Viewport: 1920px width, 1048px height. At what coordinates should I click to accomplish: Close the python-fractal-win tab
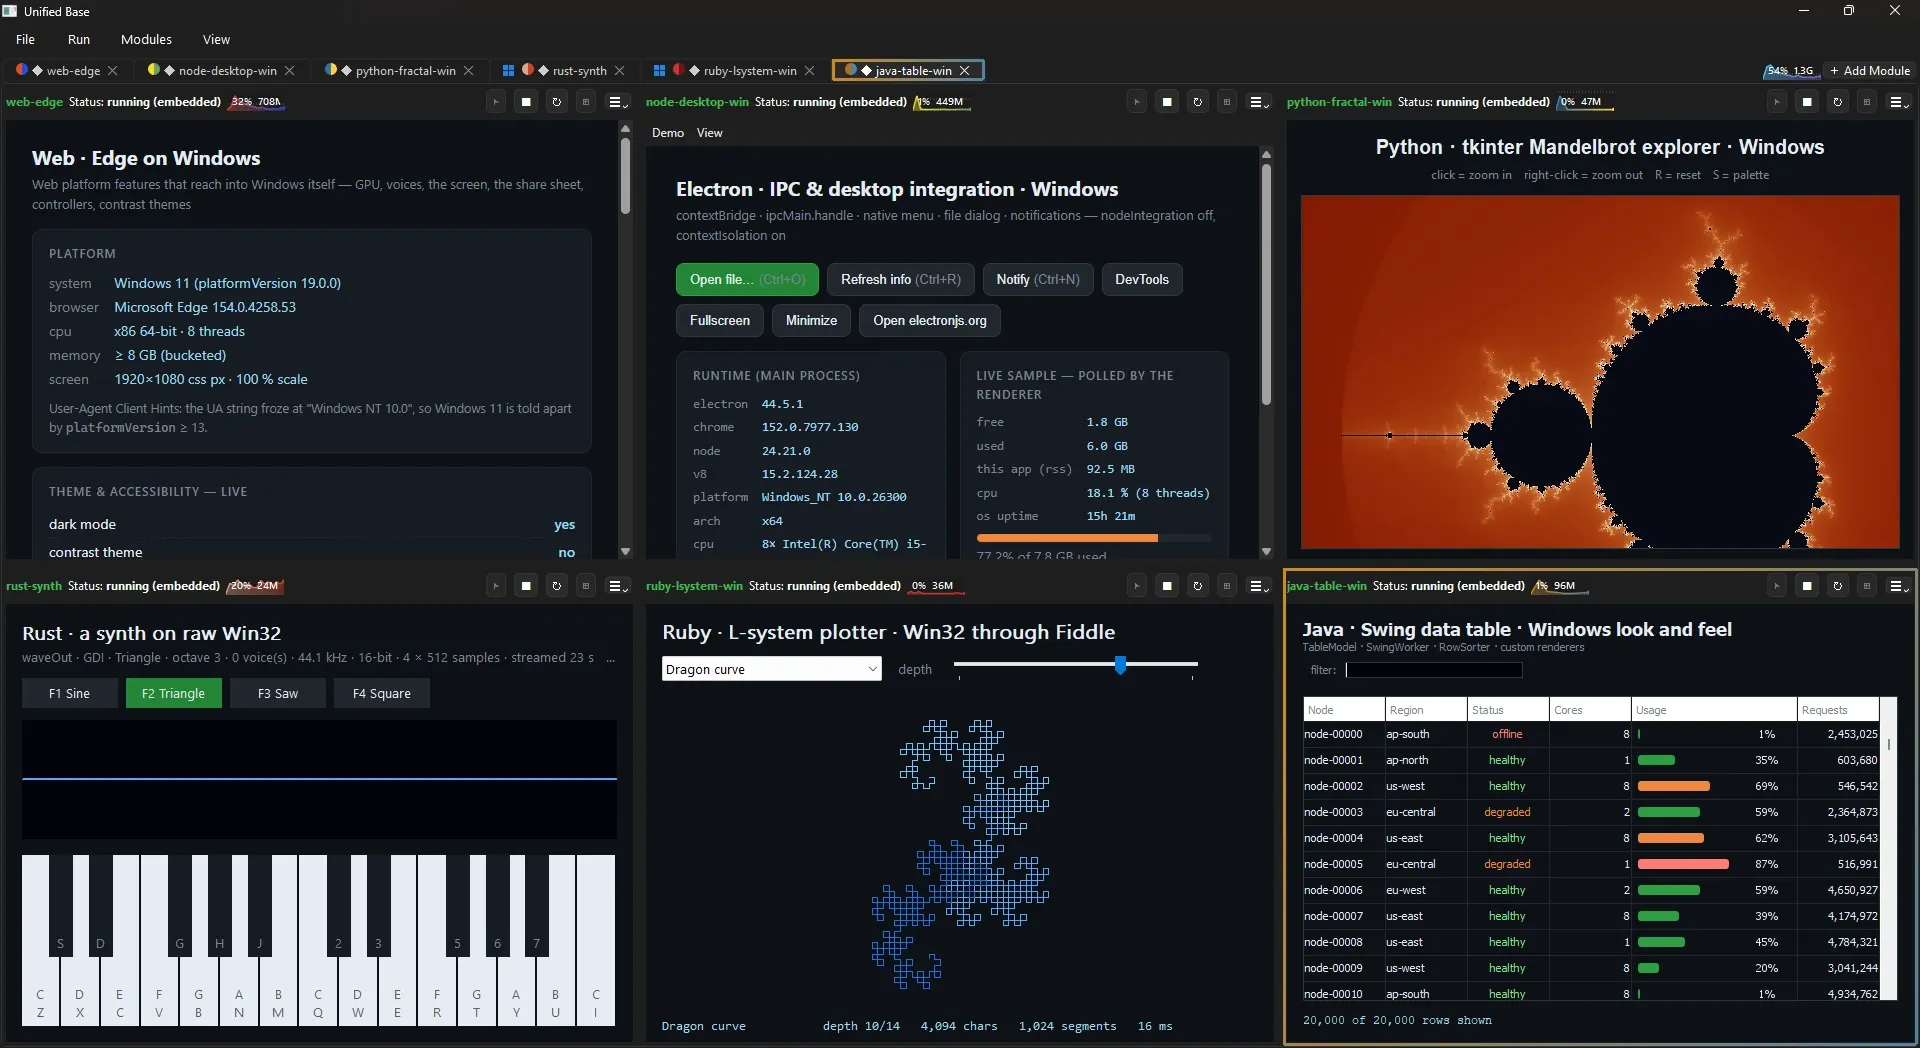(x=468, y=70)
